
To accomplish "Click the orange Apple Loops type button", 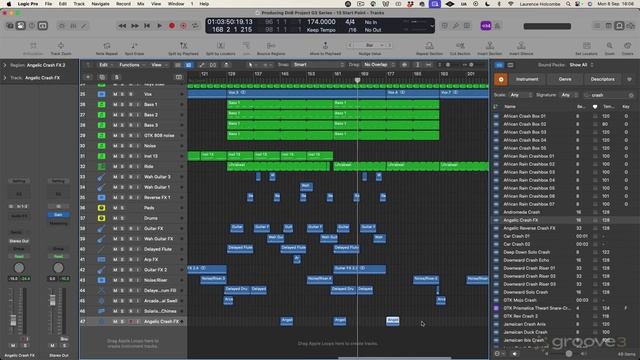I will [x=501, y=79].
